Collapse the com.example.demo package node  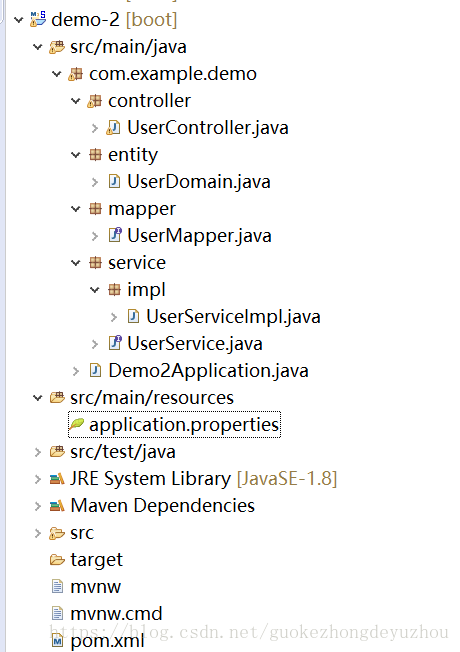tap(57, 74)
